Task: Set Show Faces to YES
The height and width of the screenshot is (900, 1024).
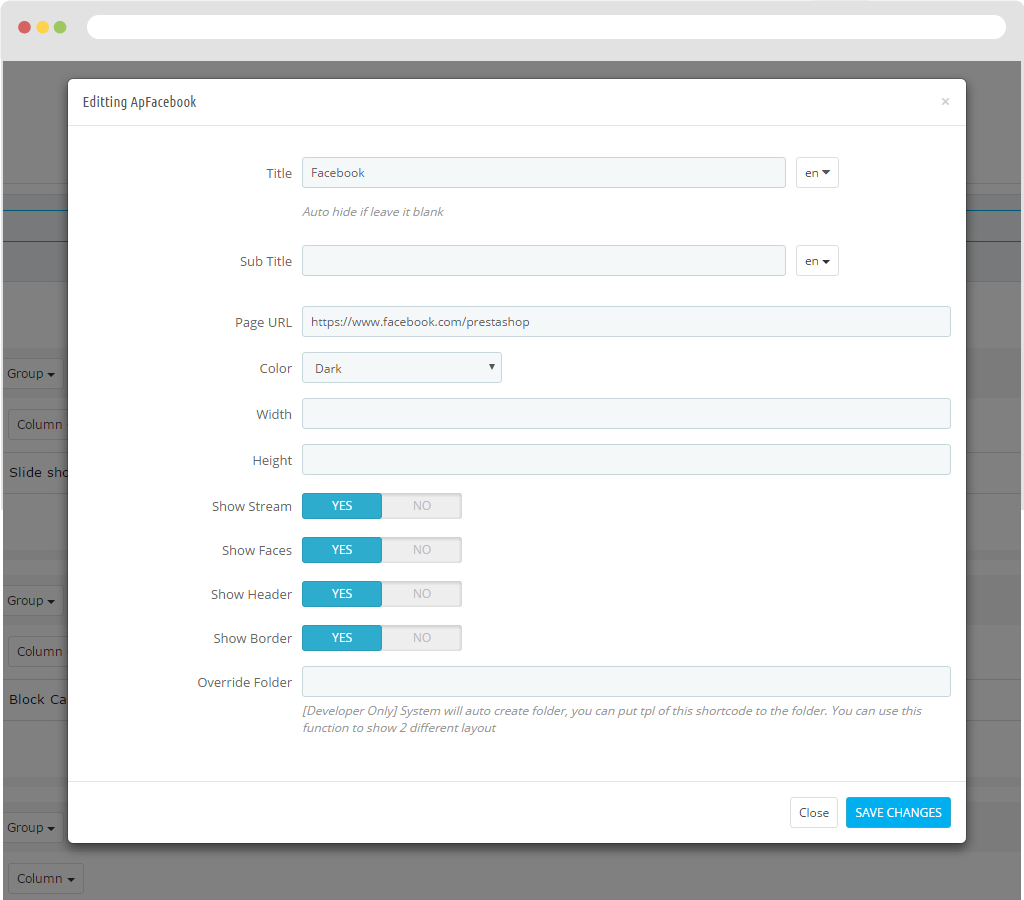Action: (342, 550)
